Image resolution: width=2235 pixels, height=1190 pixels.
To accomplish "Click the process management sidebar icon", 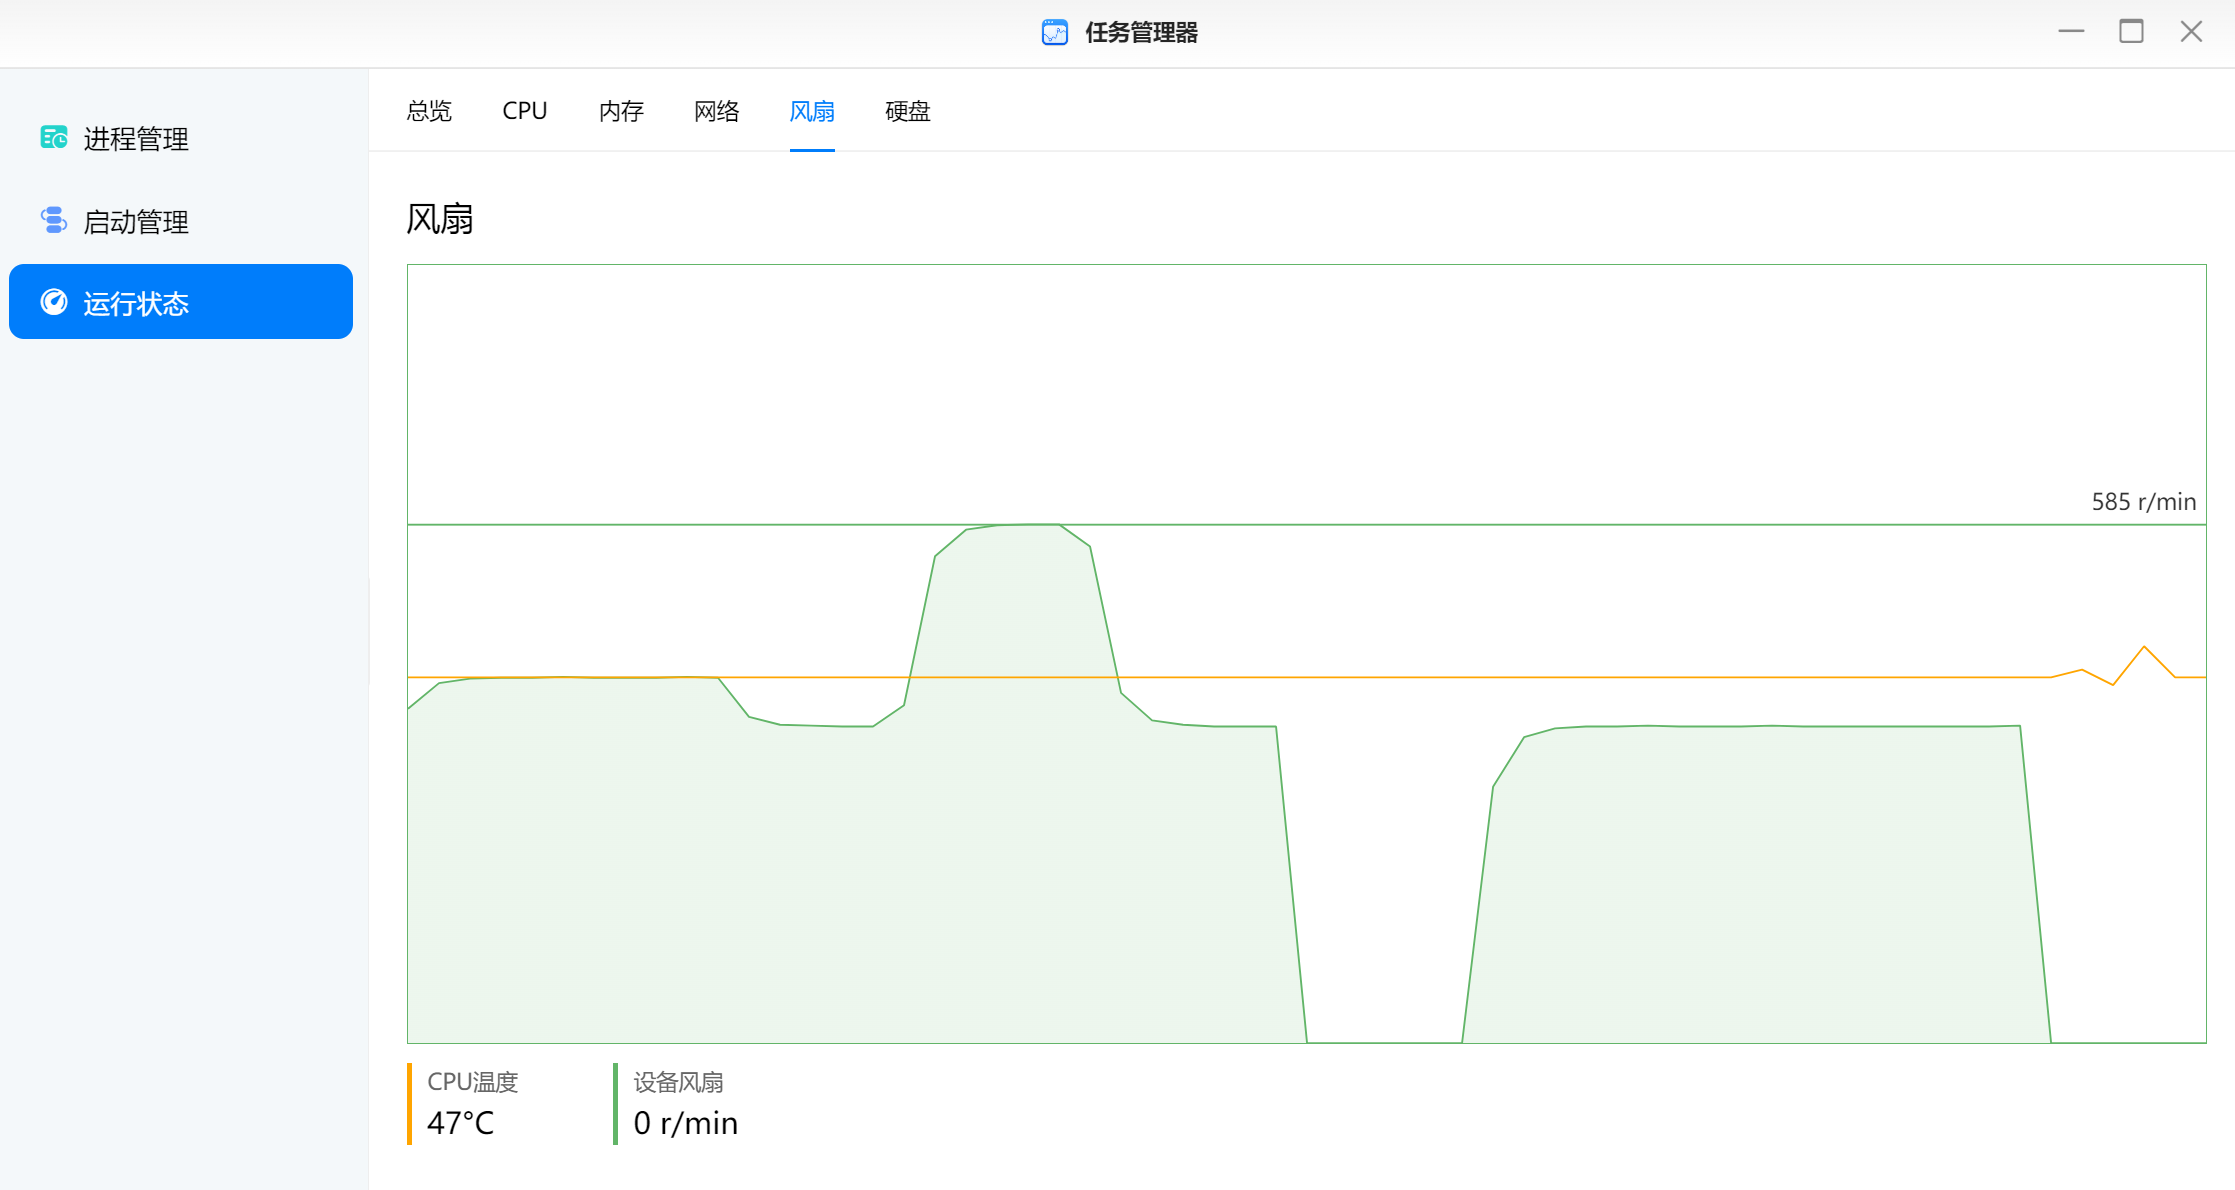I will click(54, 138).
